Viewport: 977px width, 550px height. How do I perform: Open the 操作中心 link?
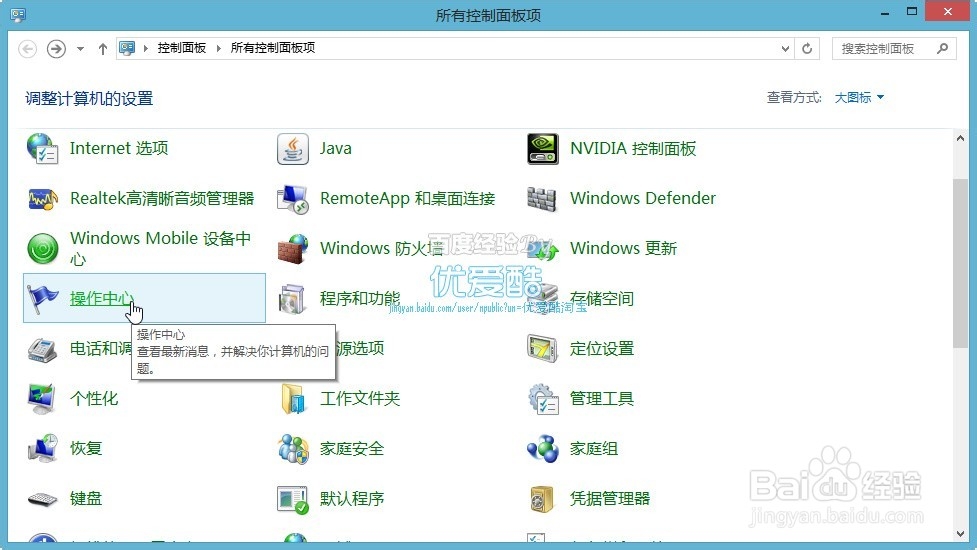[x=102, y=298]
